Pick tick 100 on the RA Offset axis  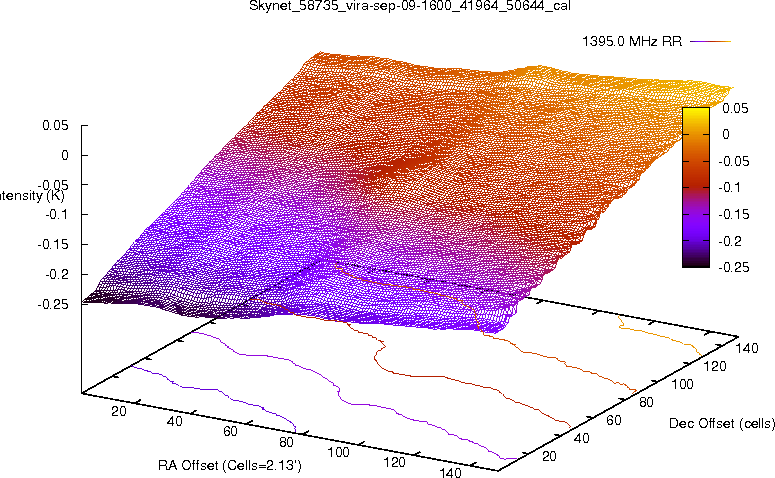(x=338, y=452)
